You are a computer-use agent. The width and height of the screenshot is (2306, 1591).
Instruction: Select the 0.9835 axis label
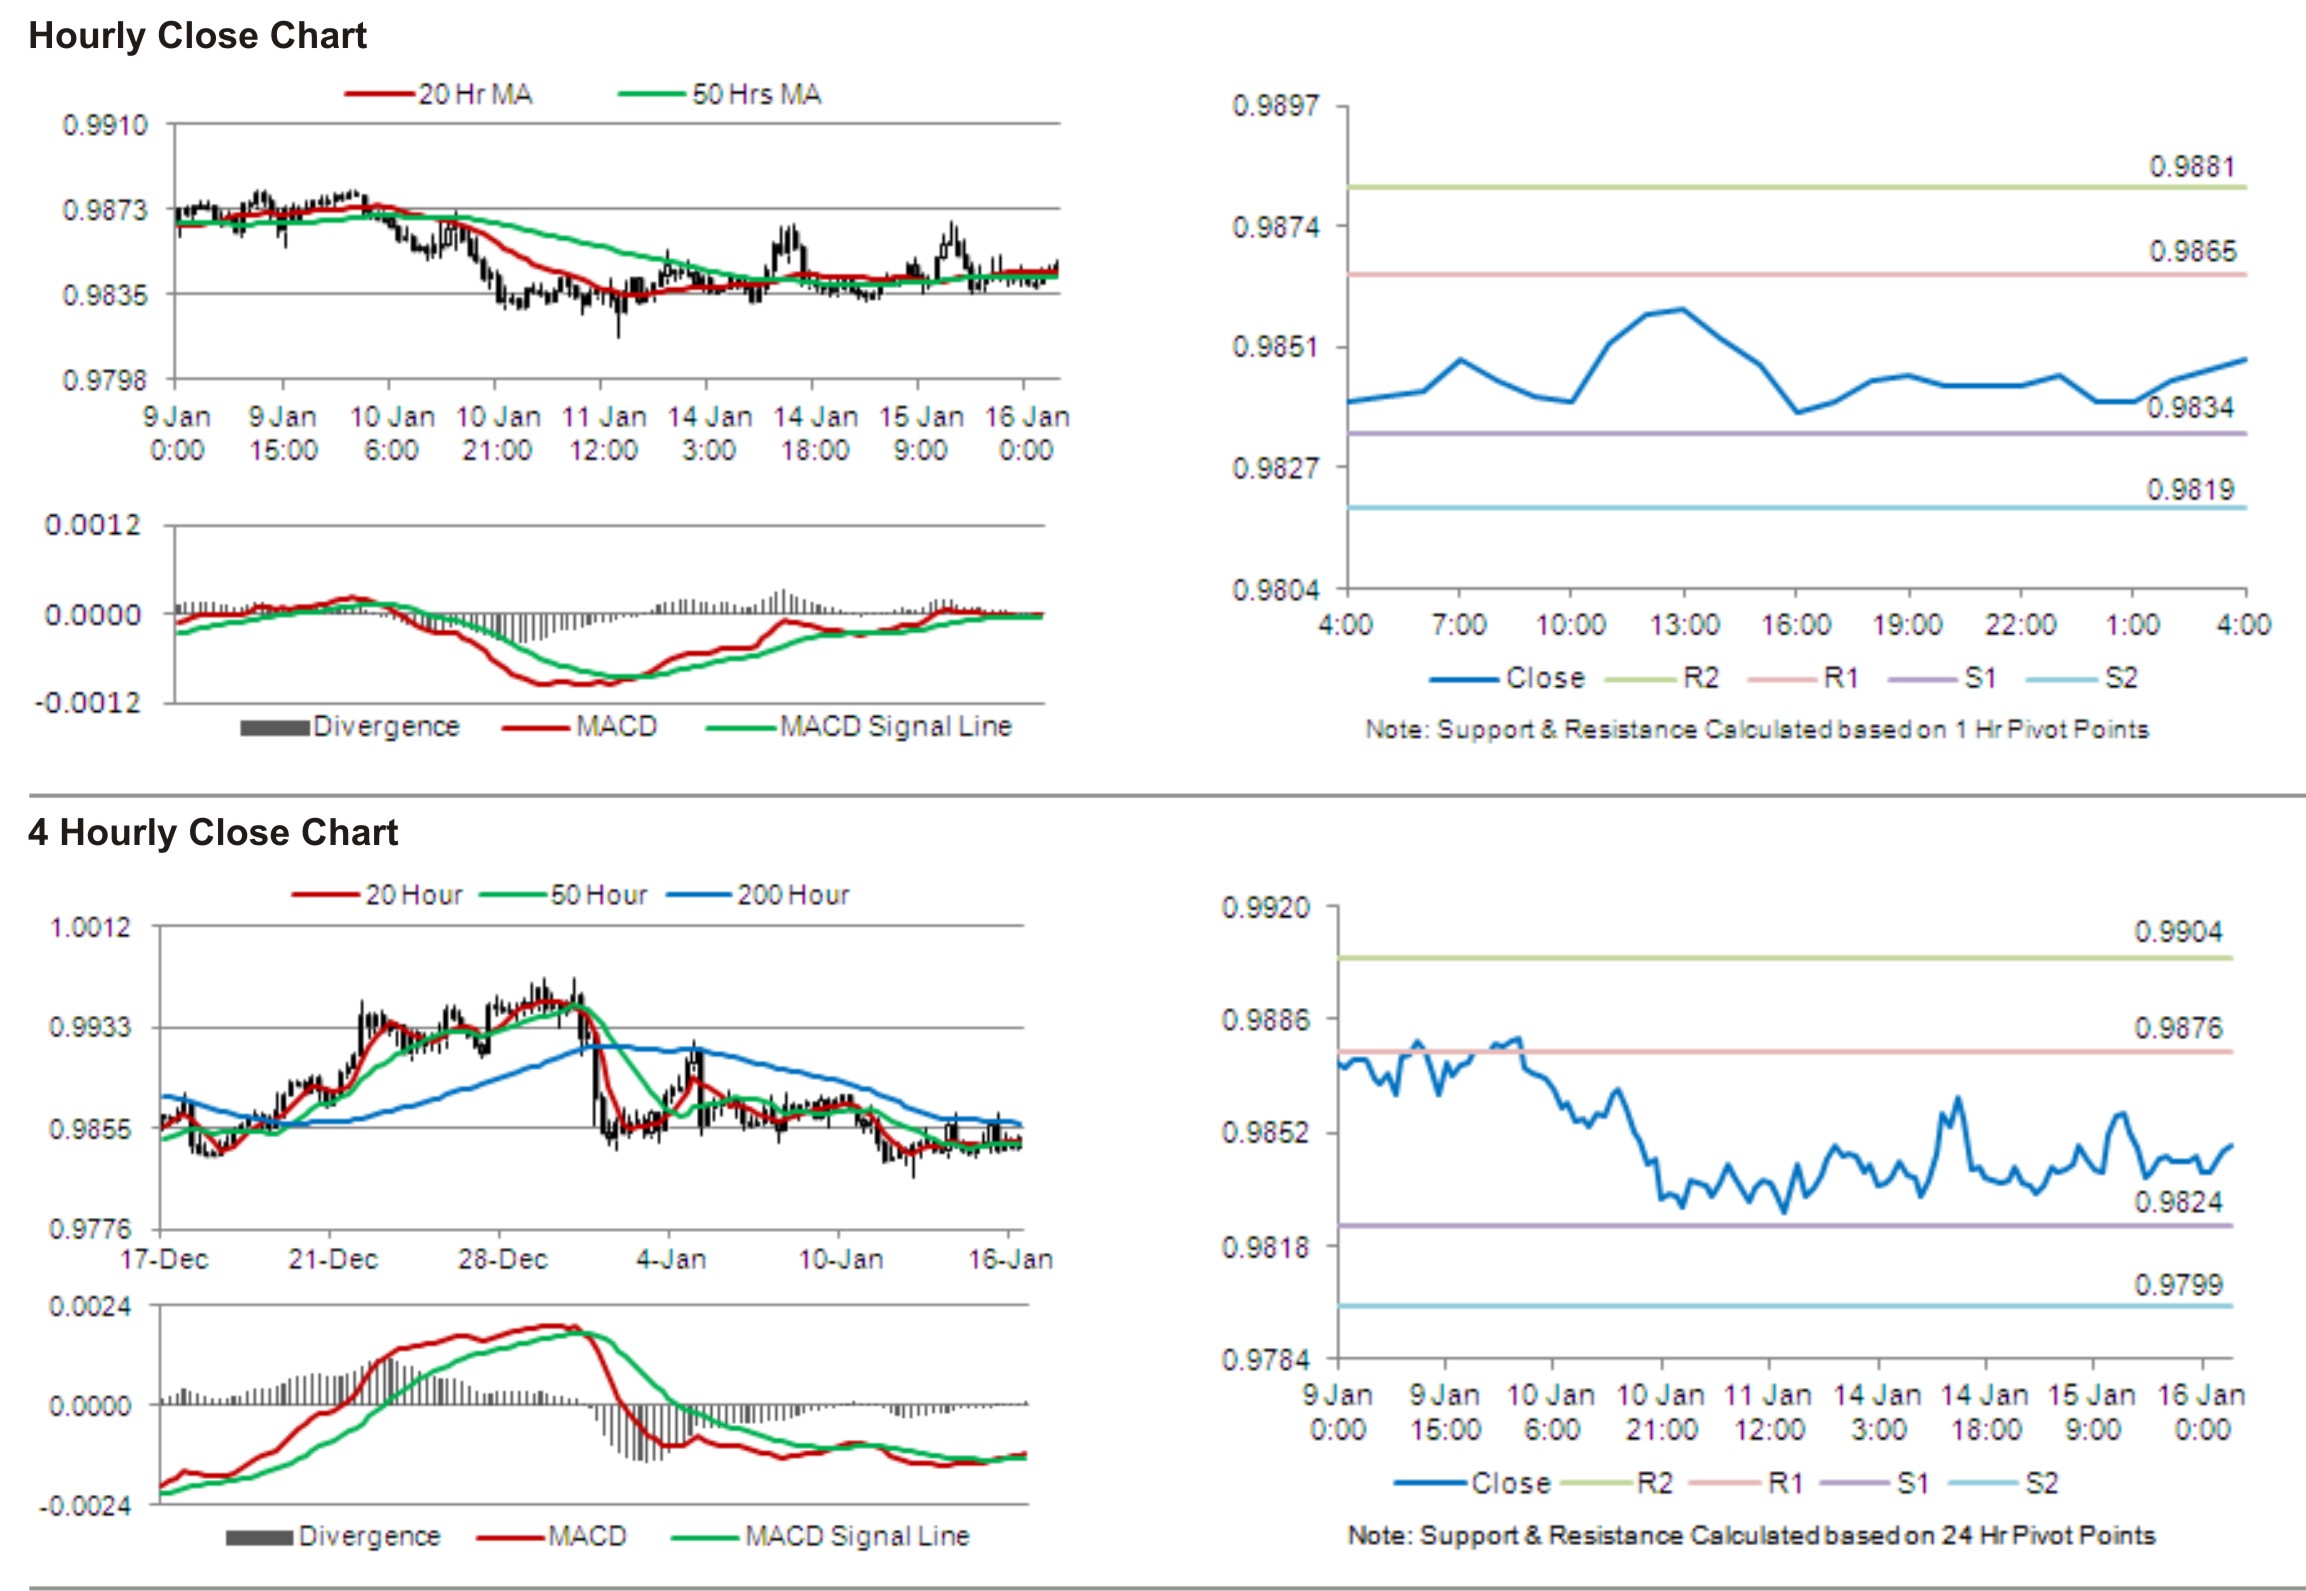[x=105, y=296]
